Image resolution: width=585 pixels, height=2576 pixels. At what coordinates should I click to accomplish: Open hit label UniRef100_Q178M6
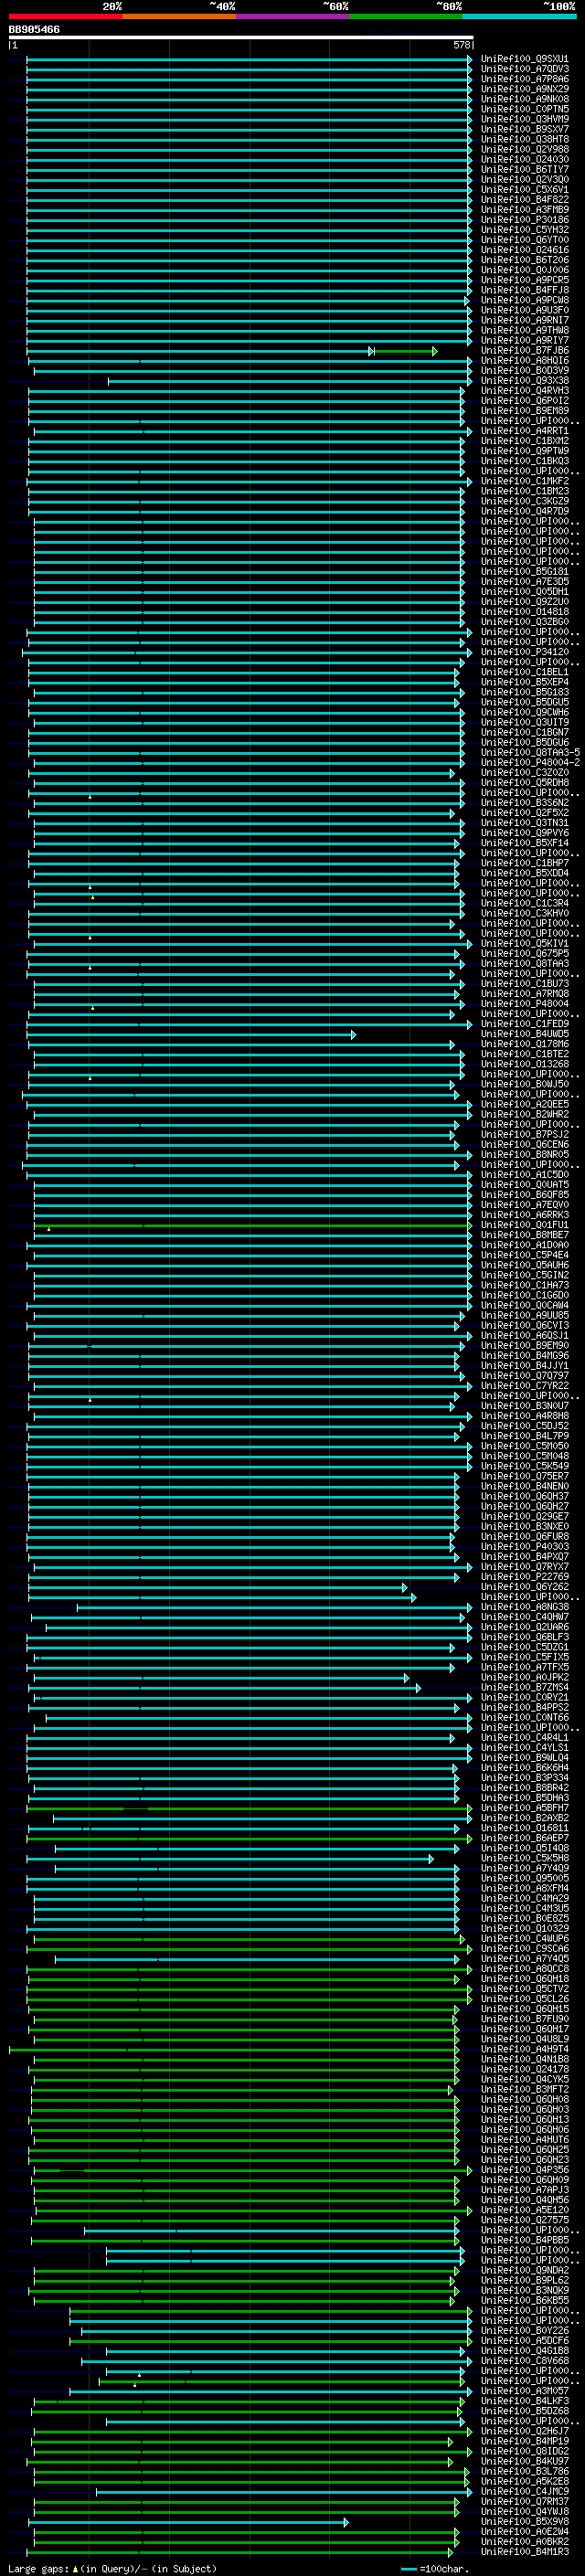click(524, 1044)
